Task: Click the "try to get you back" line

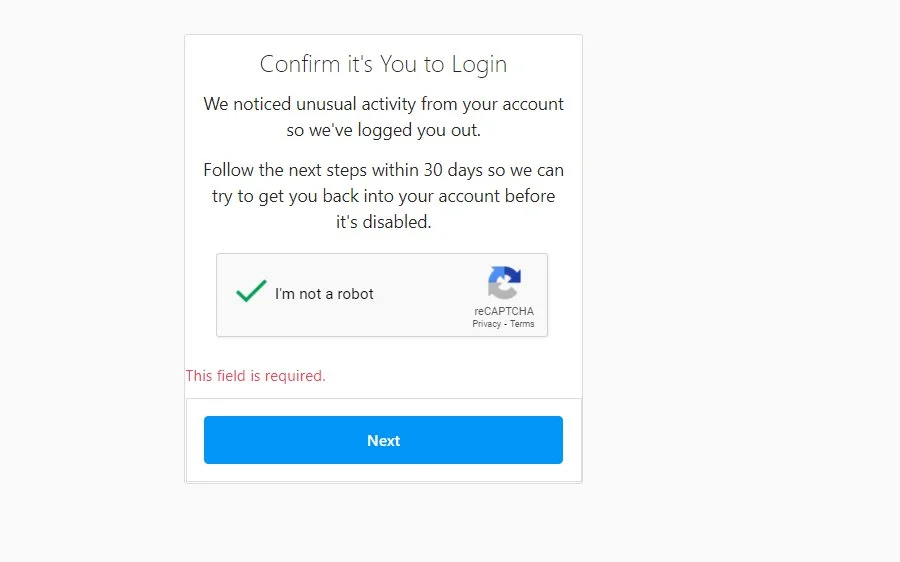Action: (x=383, y=196)
